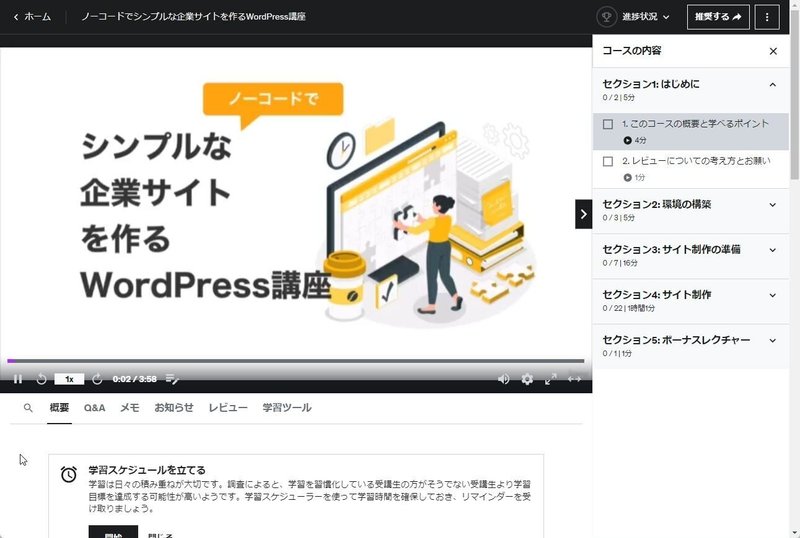Check lecture 1 このコースの概要 checkbox

click(608, 124)
